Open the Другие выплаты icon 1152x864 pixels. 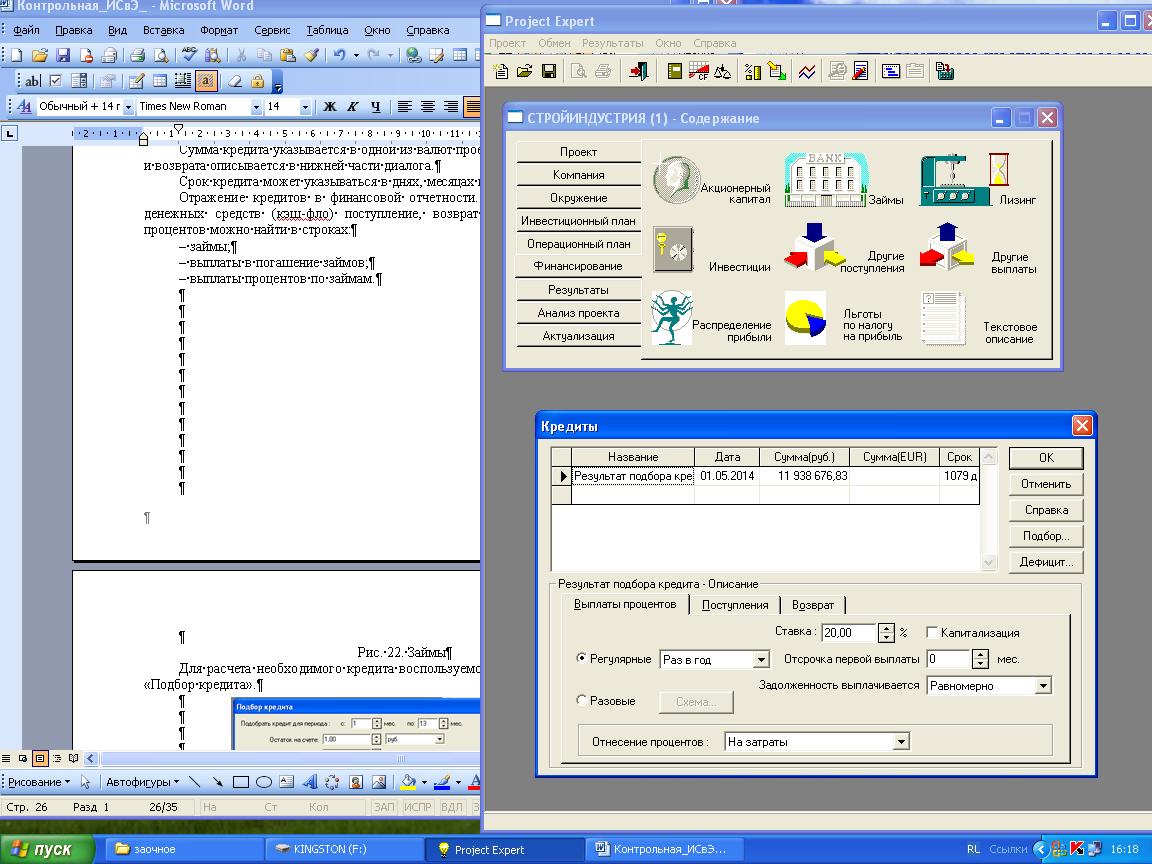point(947,248)
